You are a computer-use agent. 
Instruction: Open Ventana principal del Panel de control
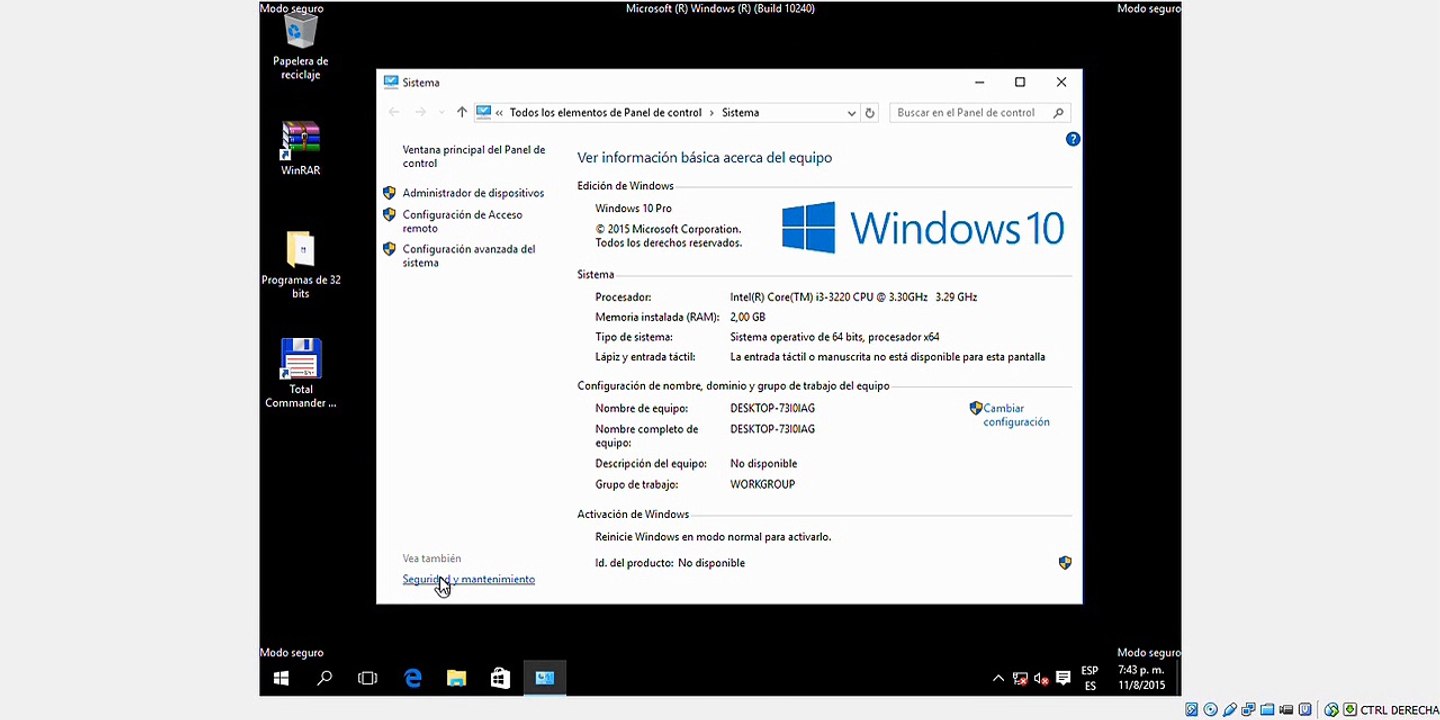click(474, 156)
